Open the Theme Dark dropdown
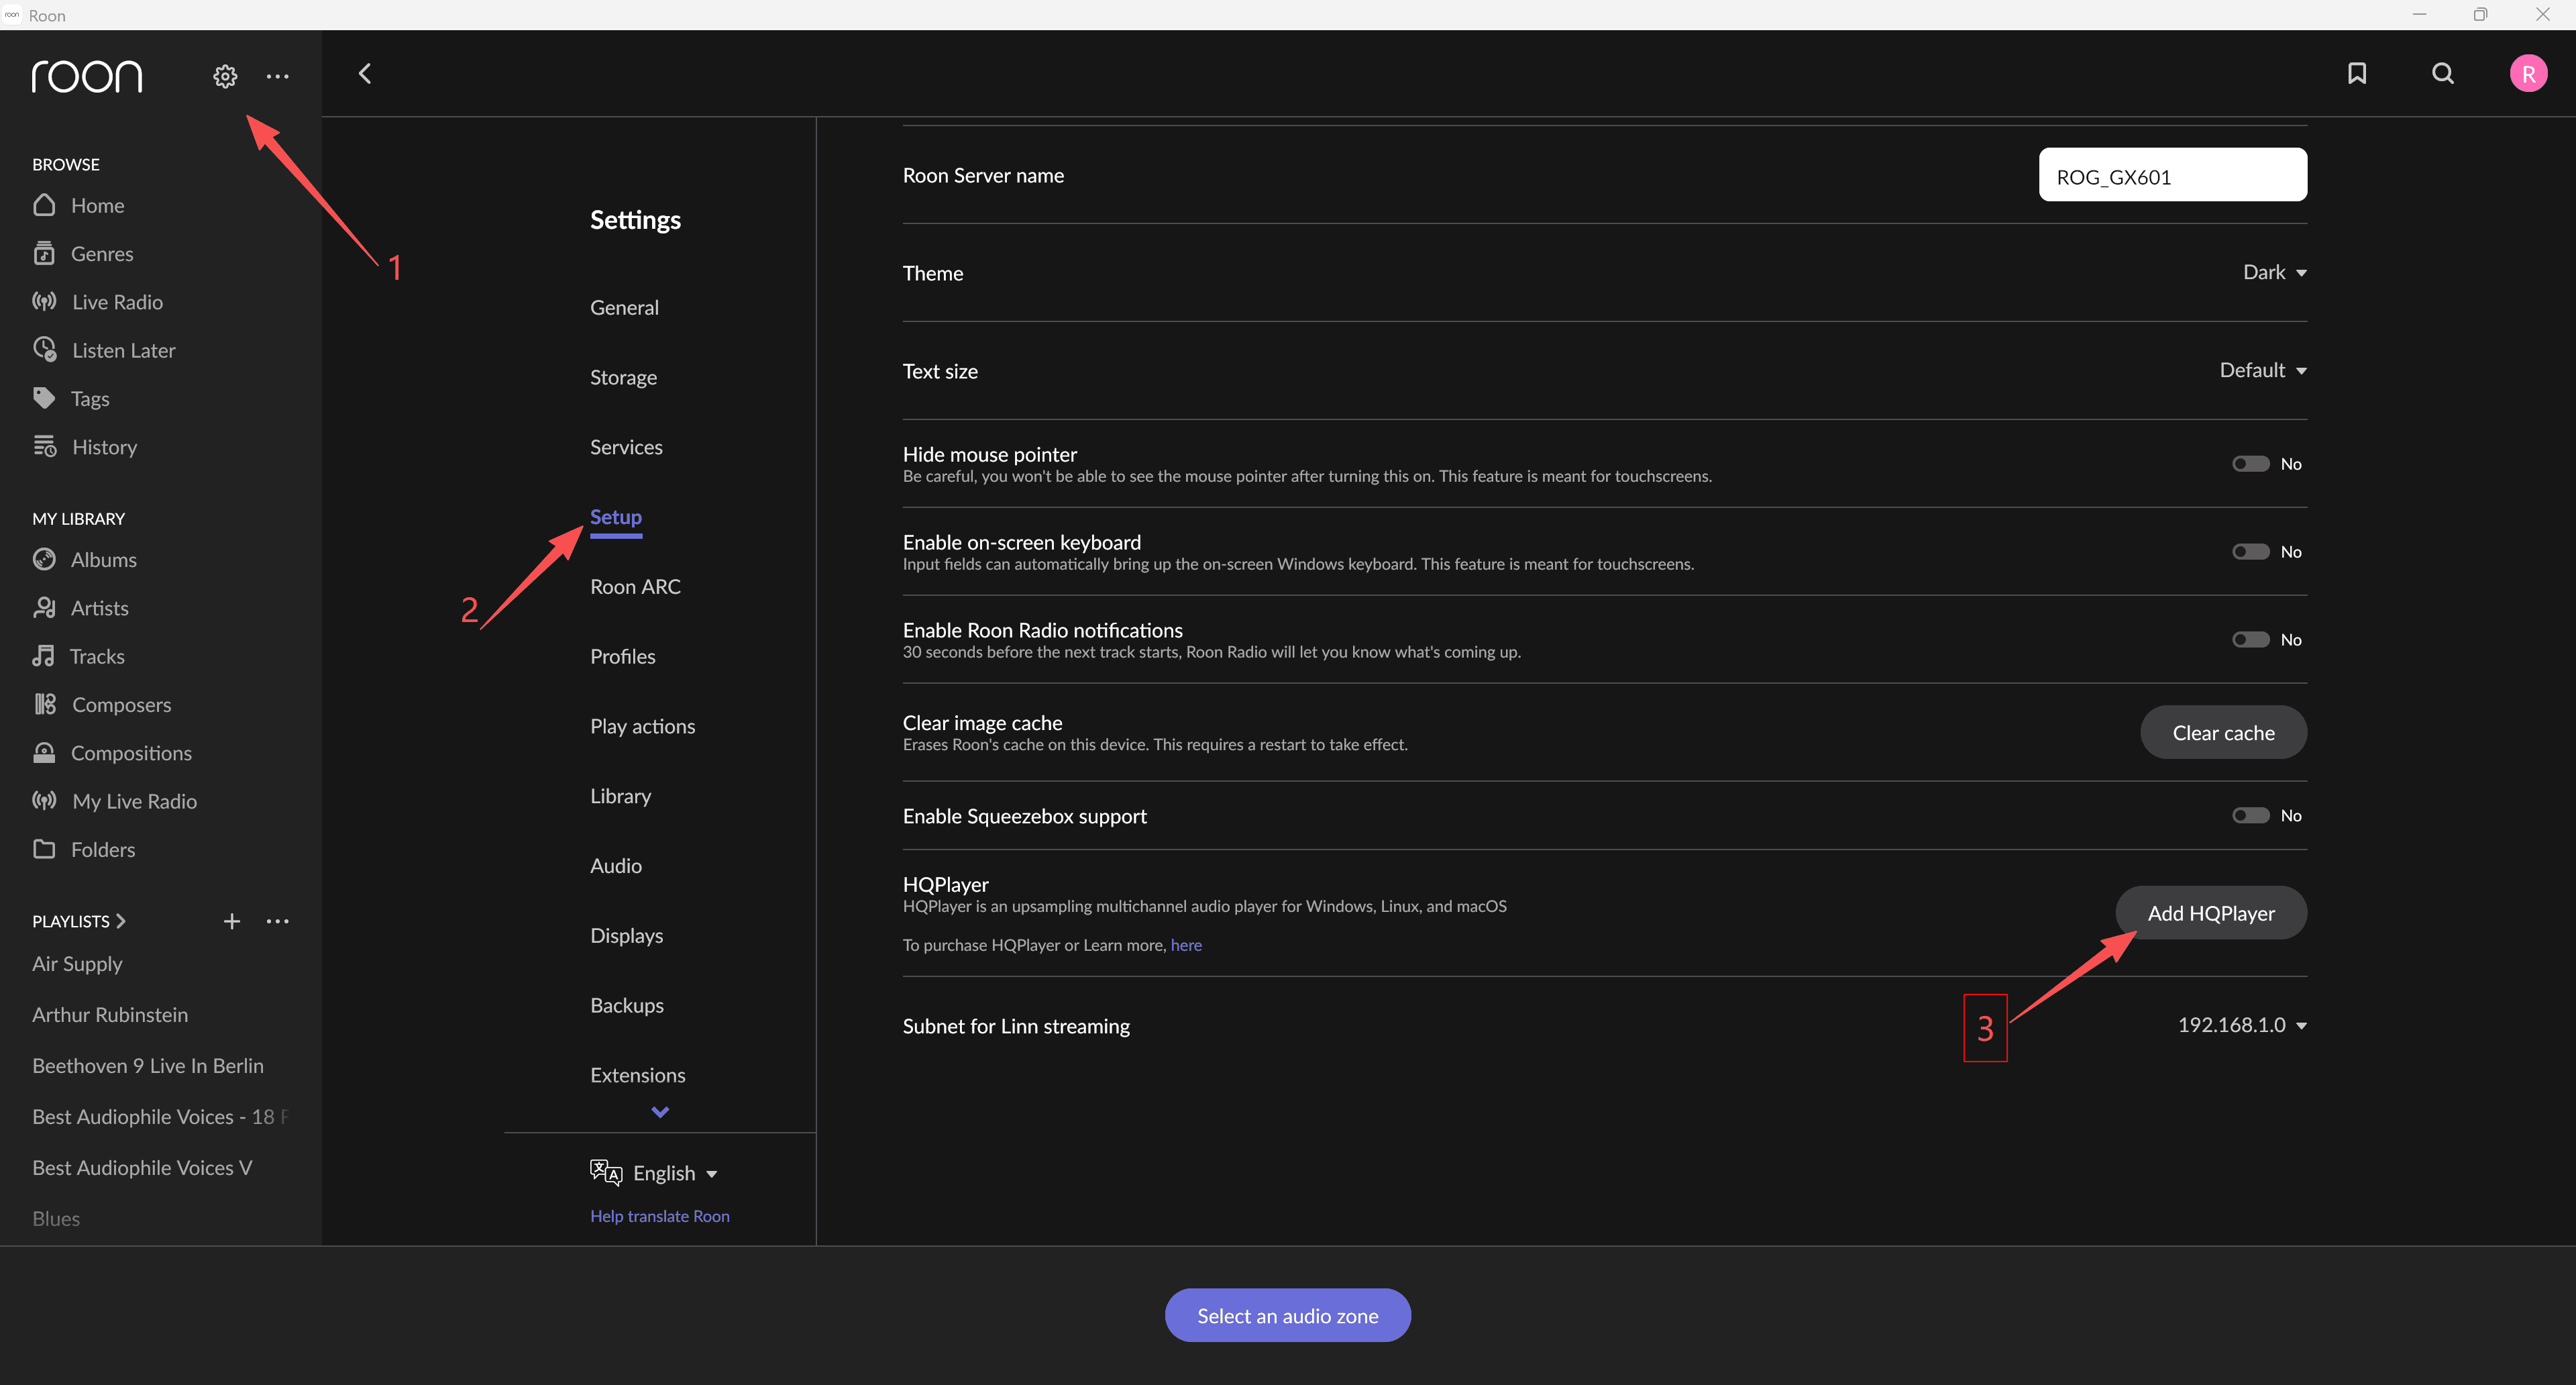Viewport: 2576px width, 1385px height. tap(2274, 272)
